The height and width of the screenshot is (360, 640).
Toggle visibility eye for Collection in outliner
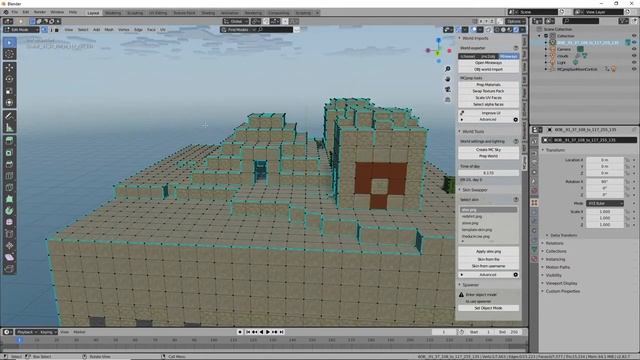[x=634, y=36]
